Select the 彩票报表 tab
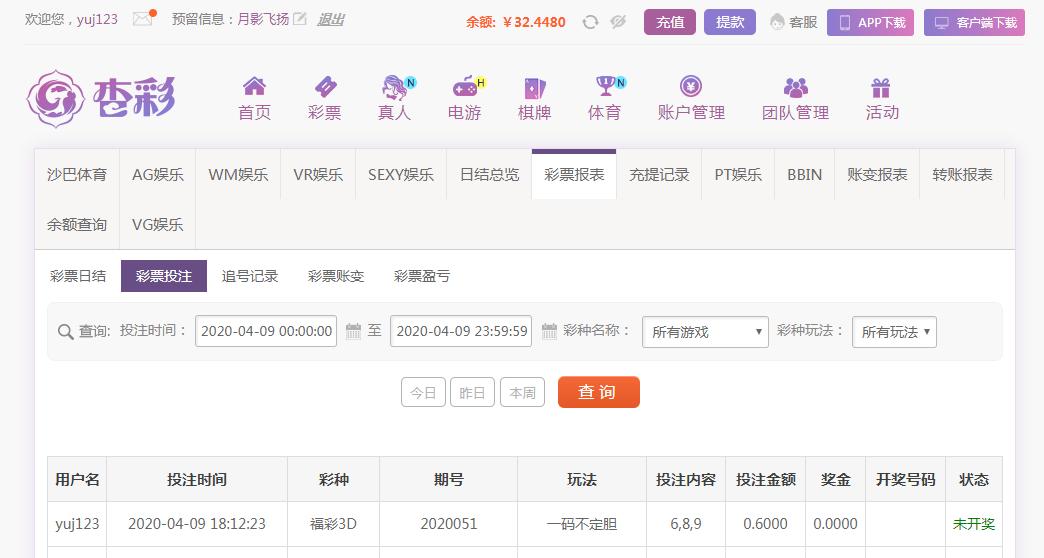The image size is (1044, 558). (574, 174)
